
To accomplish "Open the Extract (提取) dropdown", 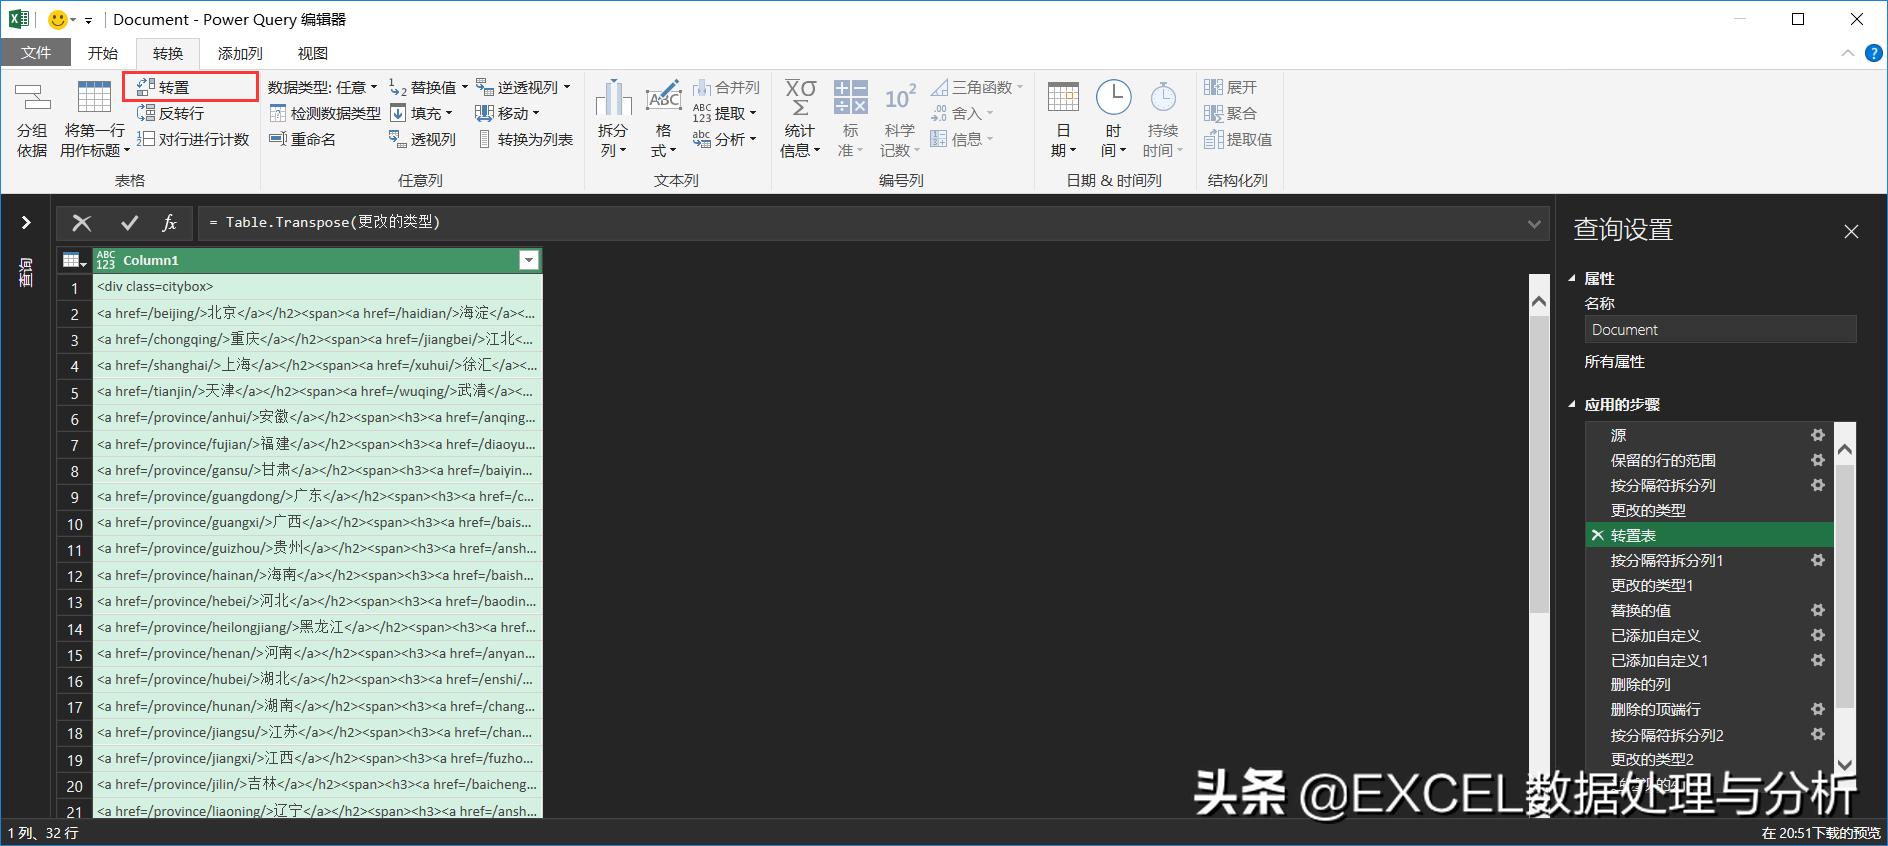I will tap(725, 113).
